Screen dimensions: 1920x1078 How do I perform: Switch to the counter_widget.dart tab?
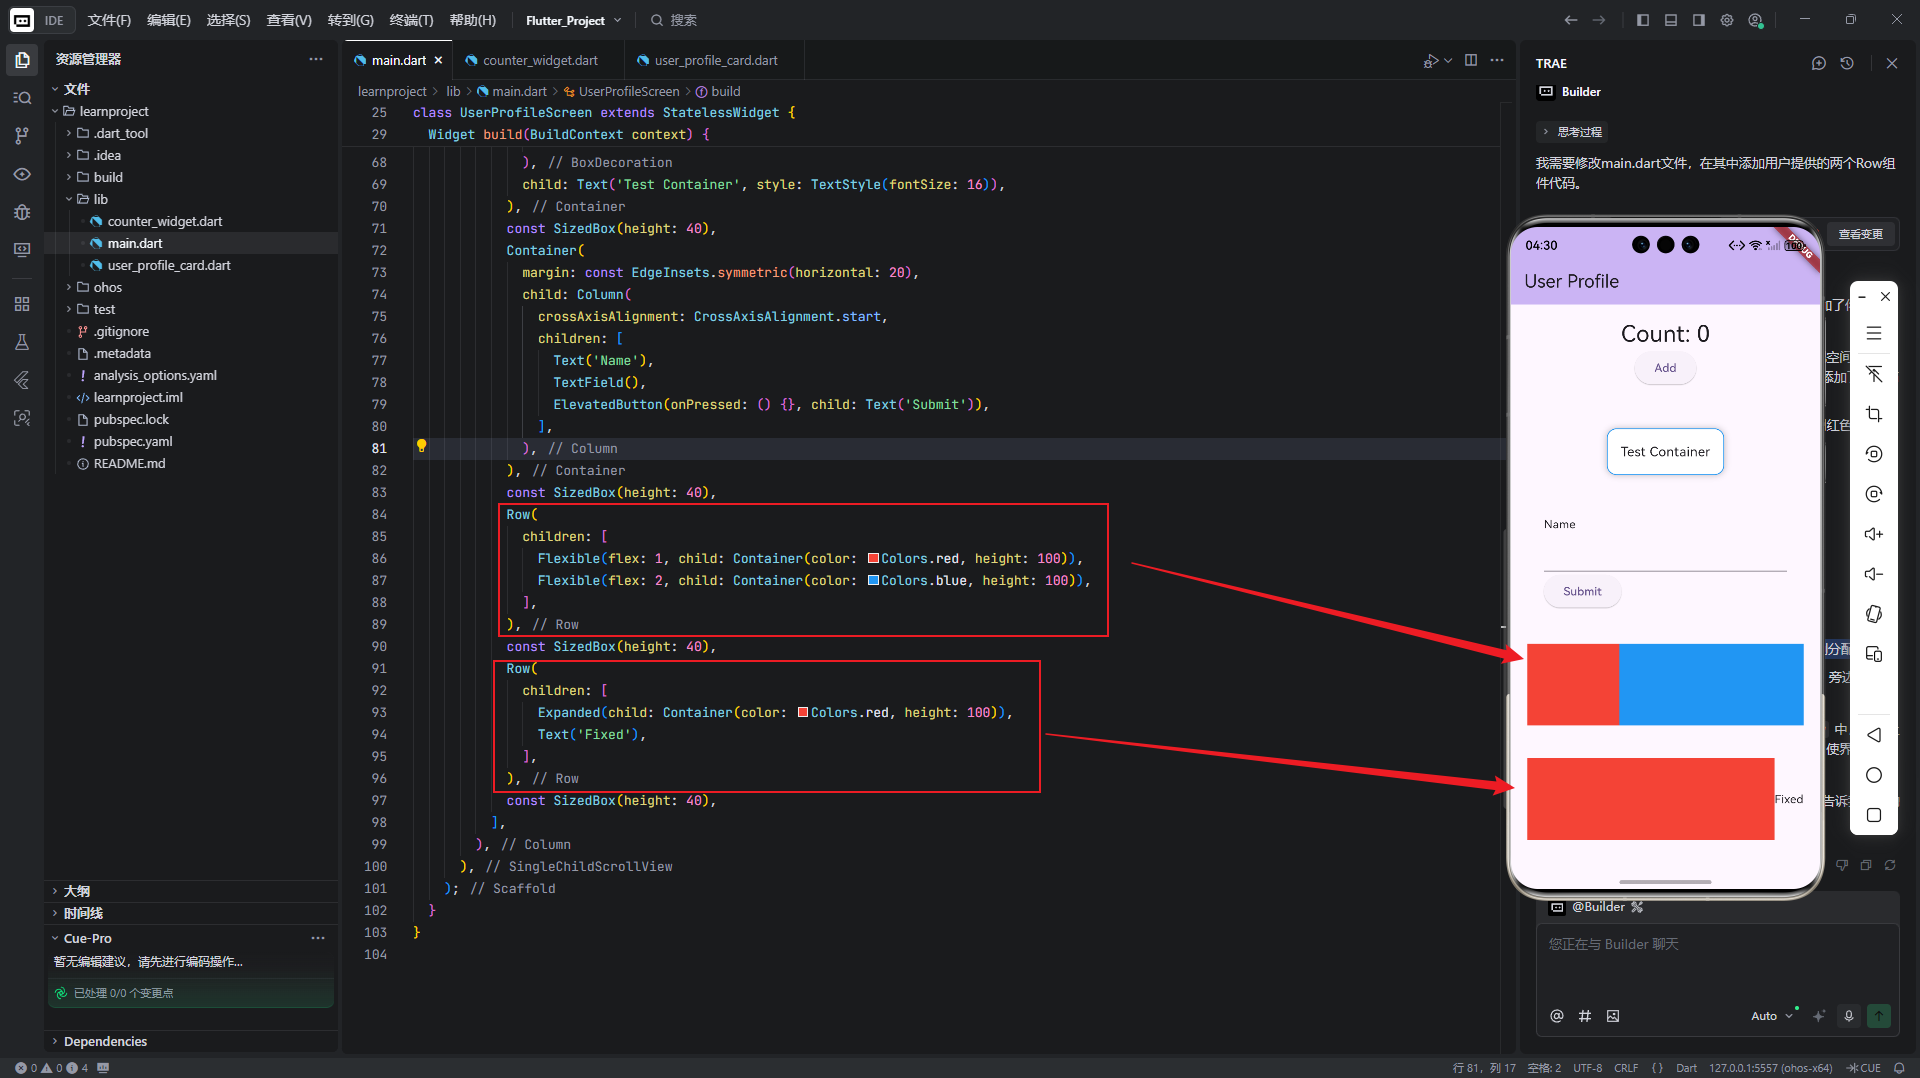point(539,60)
